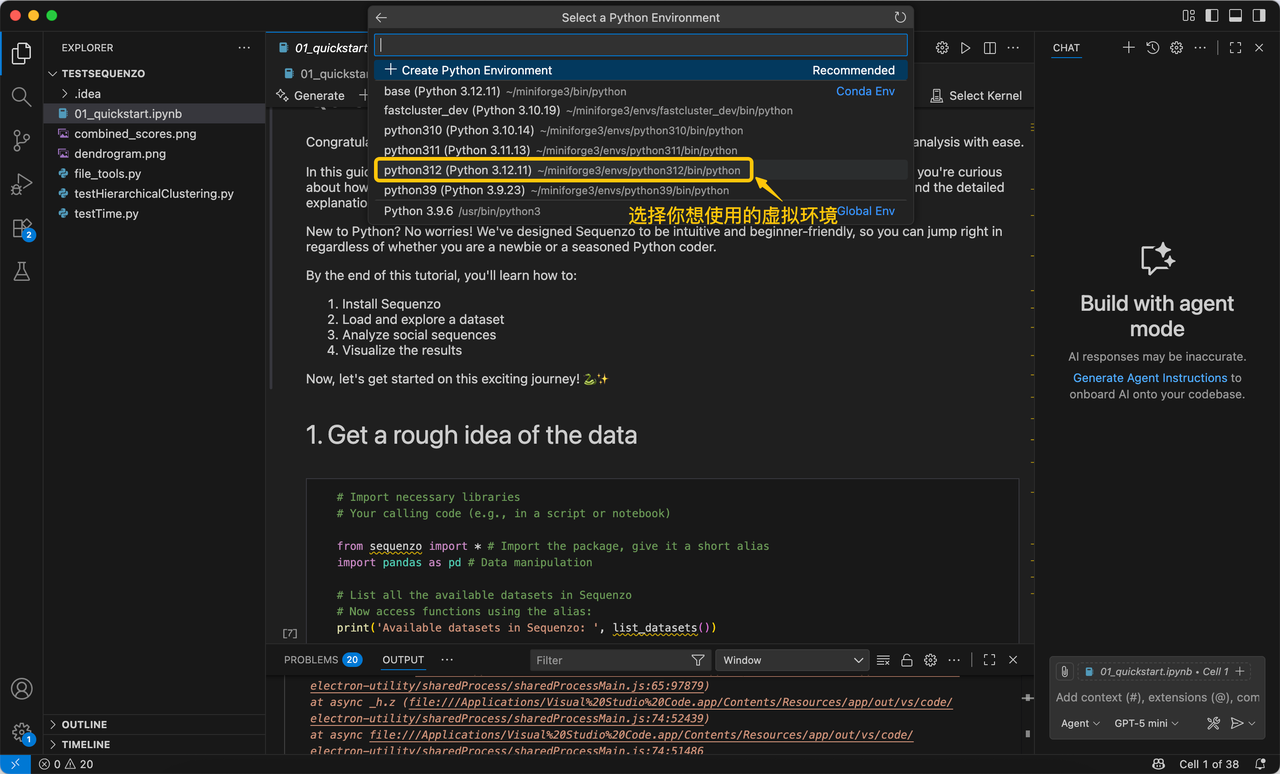Toggle the bottom panel layout button
This screenshot has height=774, width=1280.
click(1235, 16)
